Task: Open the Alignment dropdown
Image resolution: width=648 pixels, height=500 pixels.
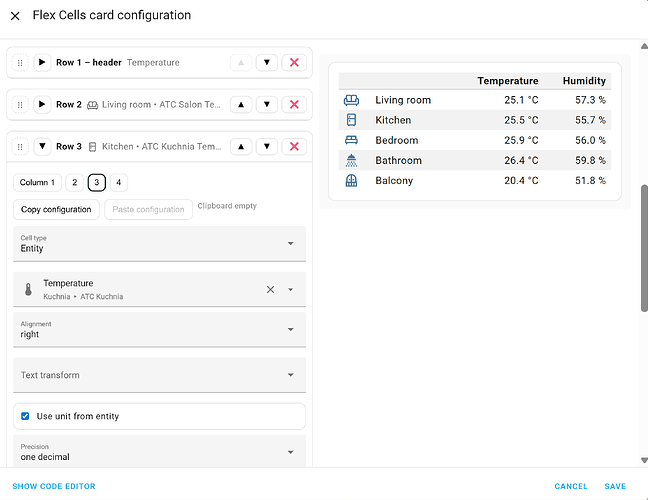Action: (160, 329)
